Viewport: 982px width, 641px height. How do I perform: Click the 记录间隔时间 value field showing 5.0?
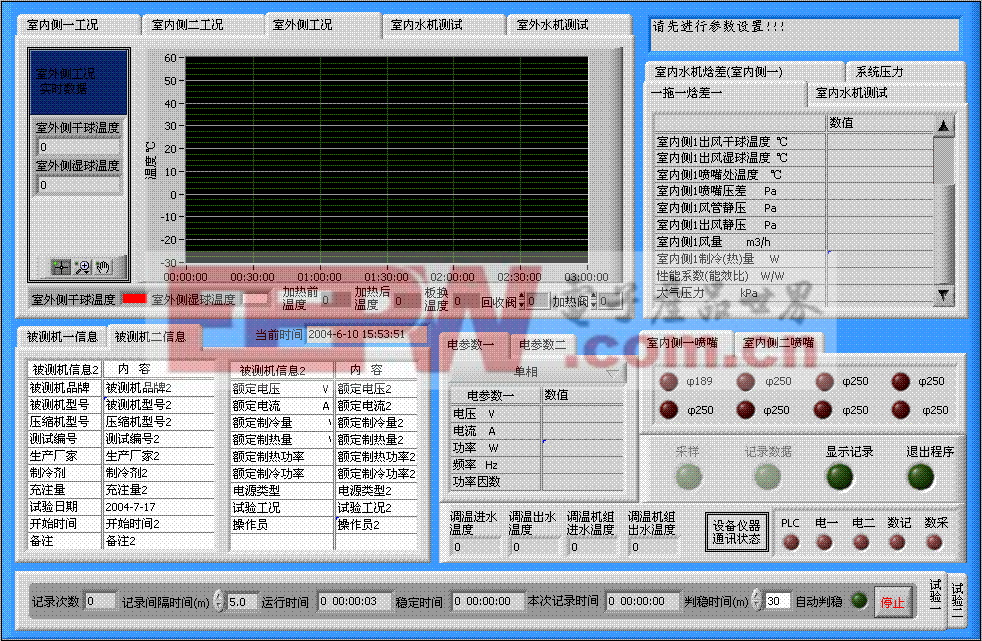[x=242, y=602]
